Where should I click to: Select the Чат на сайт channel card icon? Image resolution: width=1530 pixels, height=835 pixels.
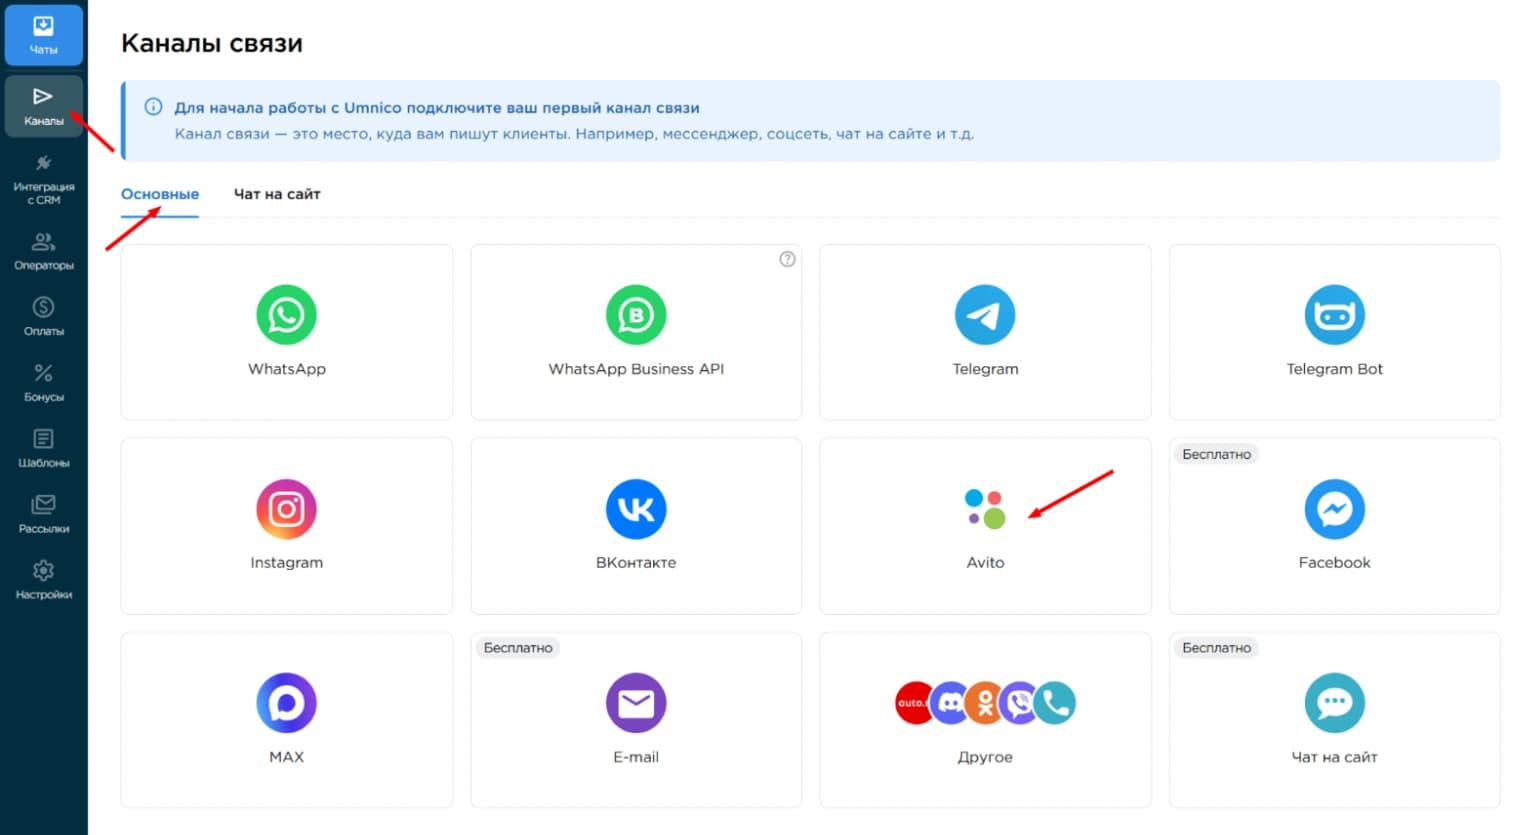(x=1335, y=703)
